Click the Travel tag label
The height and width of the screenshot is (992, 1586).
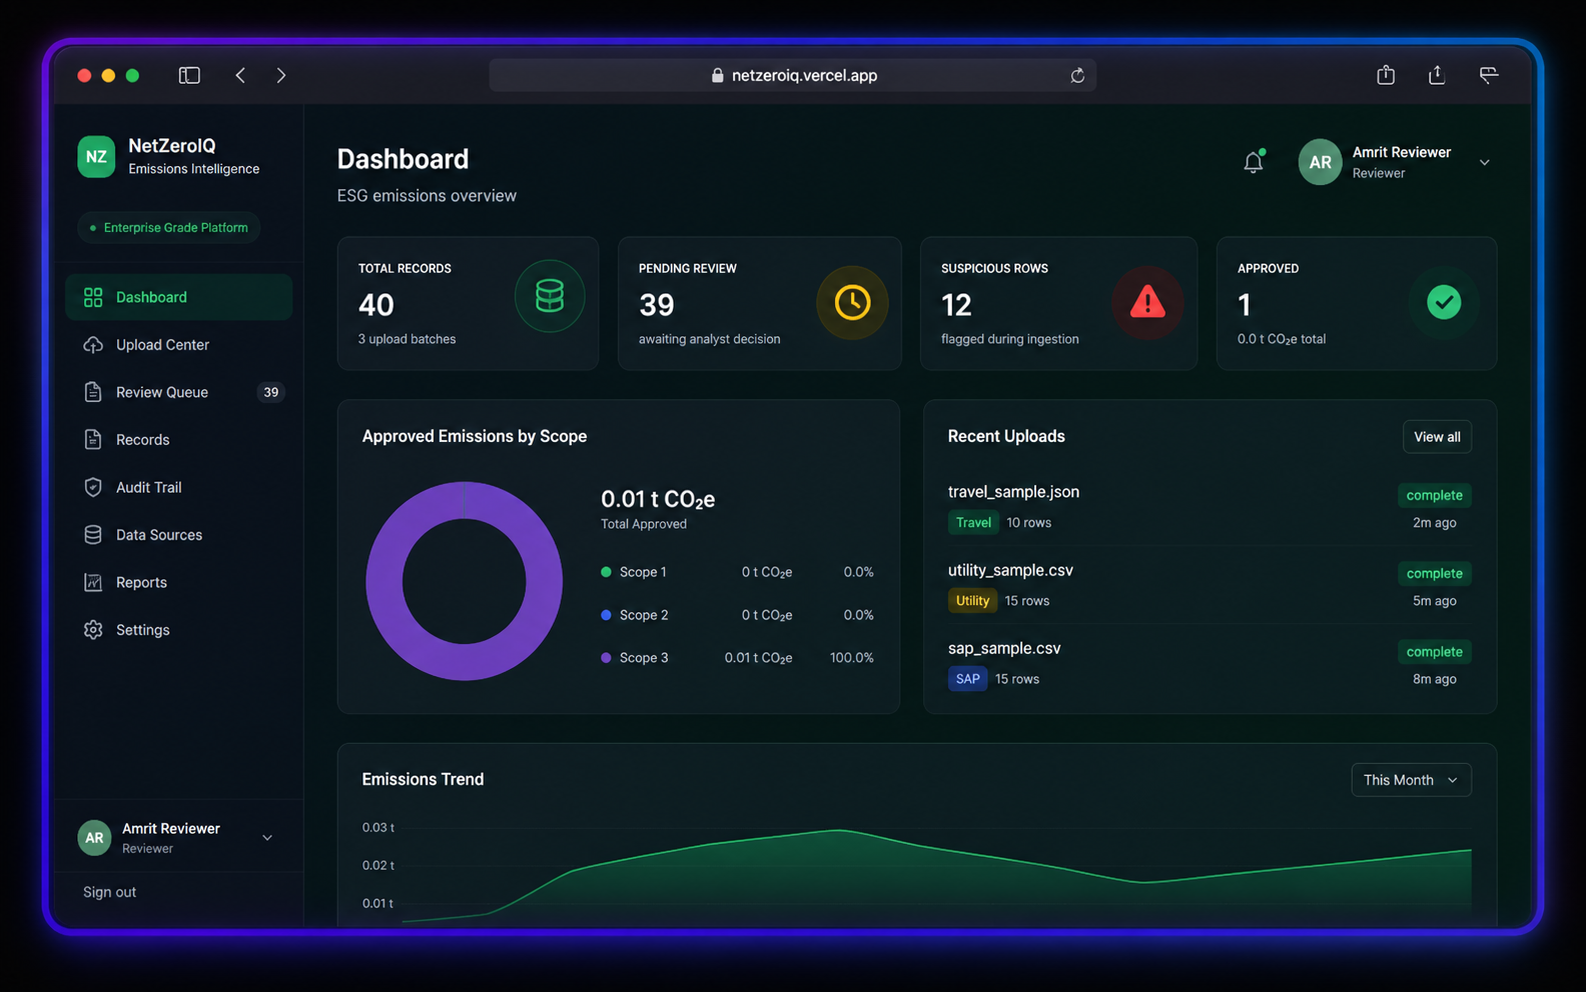[x=973, y=522]
